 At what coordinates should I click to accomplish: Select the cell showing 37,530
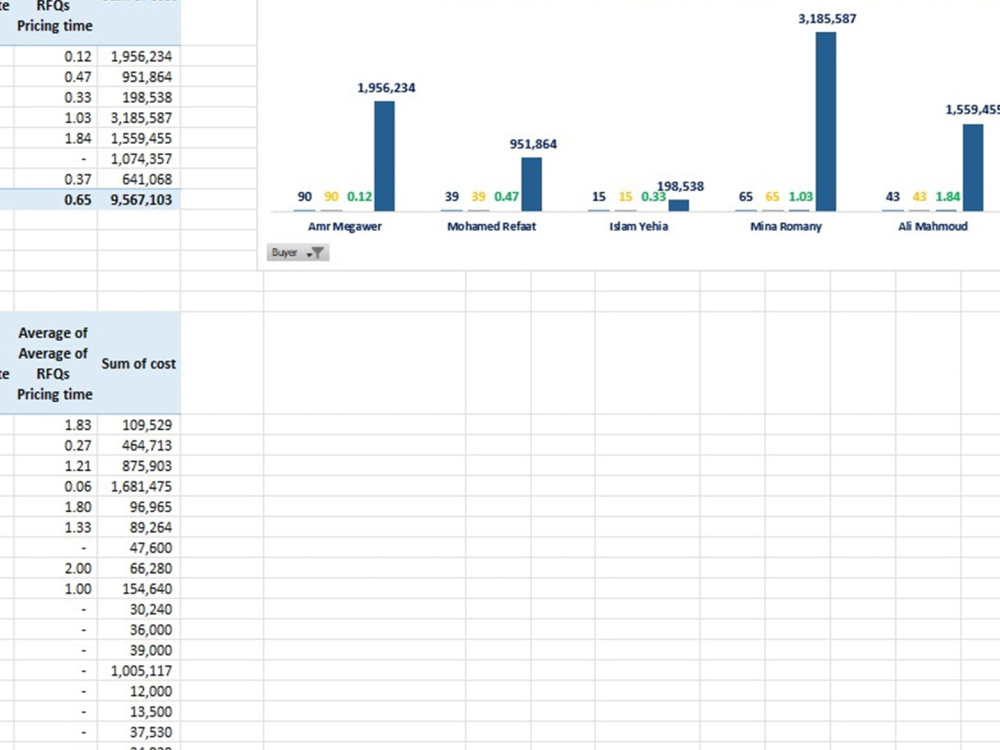coord(139,732)
